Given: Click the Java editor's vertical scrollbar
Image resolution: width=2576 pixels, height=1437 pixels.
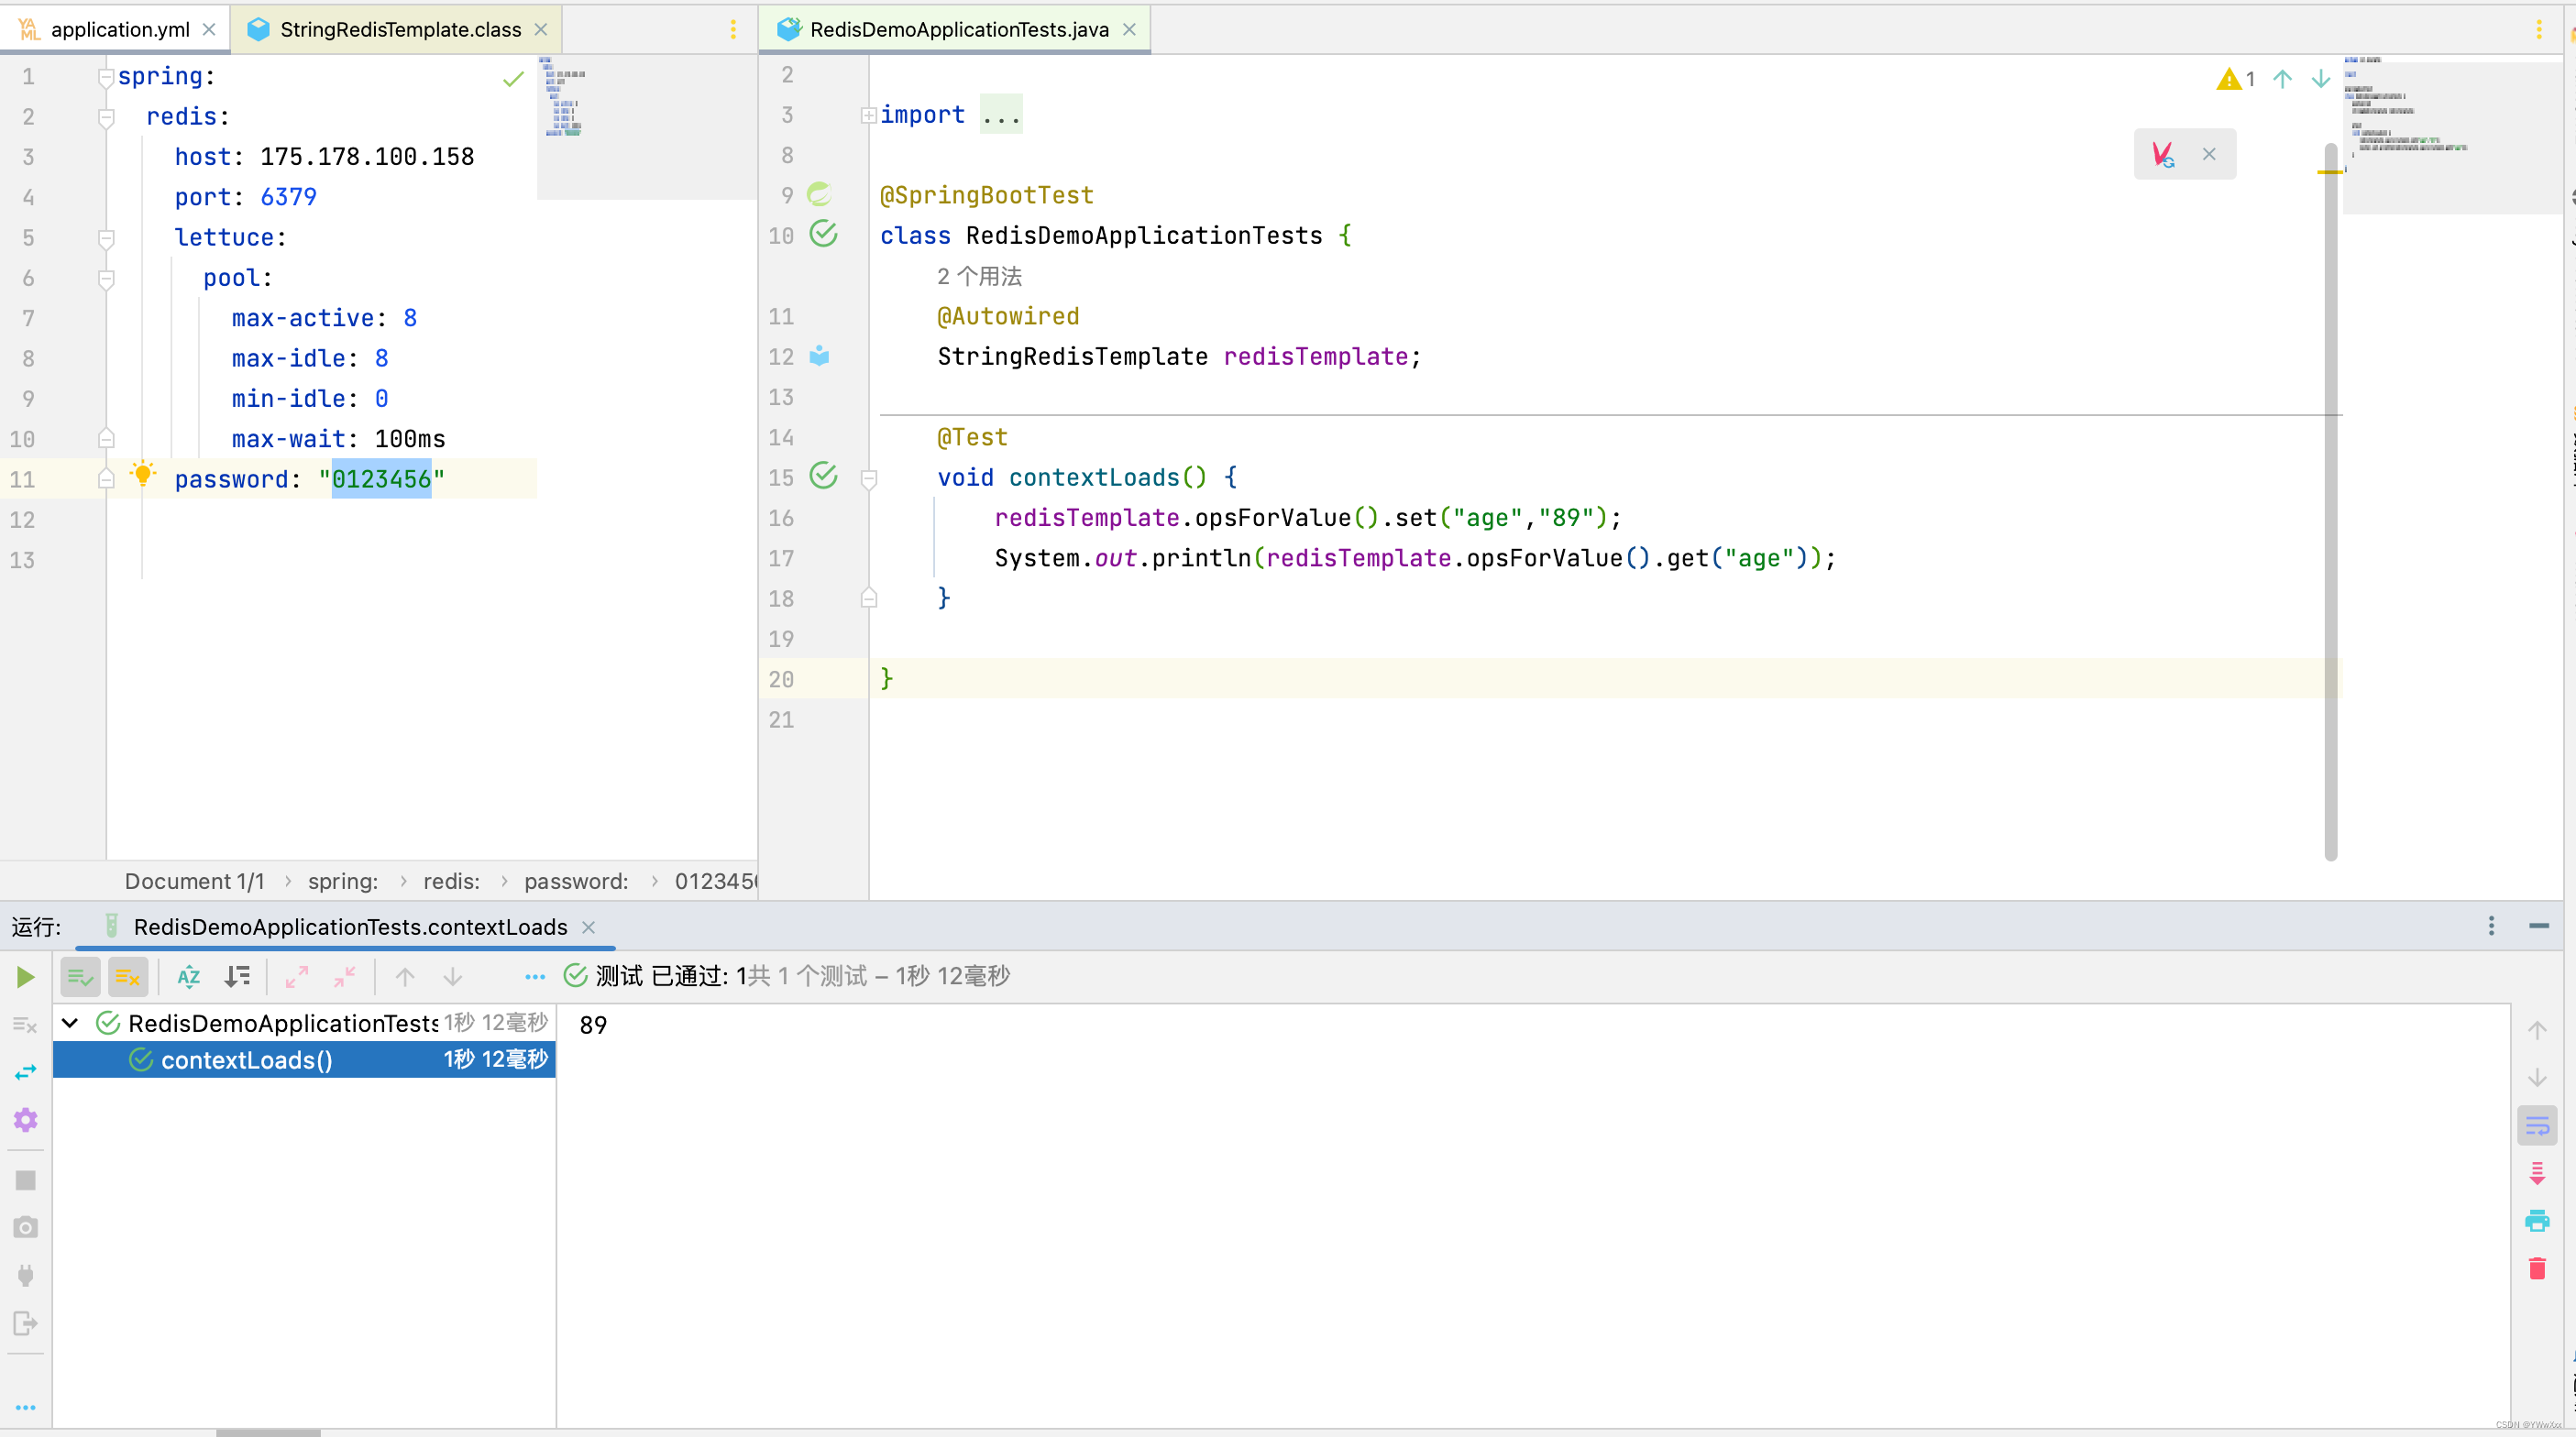Looking at the screenshot, I should tap(2330, 500).
